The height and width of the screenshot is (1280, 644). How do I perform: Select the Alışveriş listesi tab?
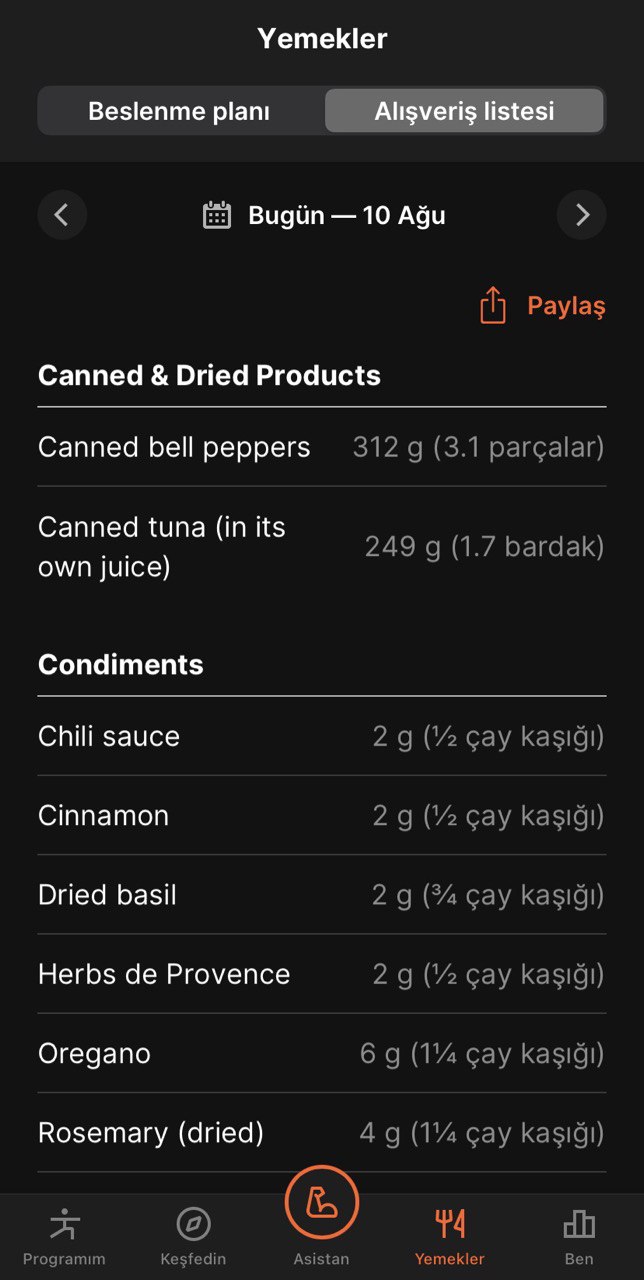(x=464, y=111)
